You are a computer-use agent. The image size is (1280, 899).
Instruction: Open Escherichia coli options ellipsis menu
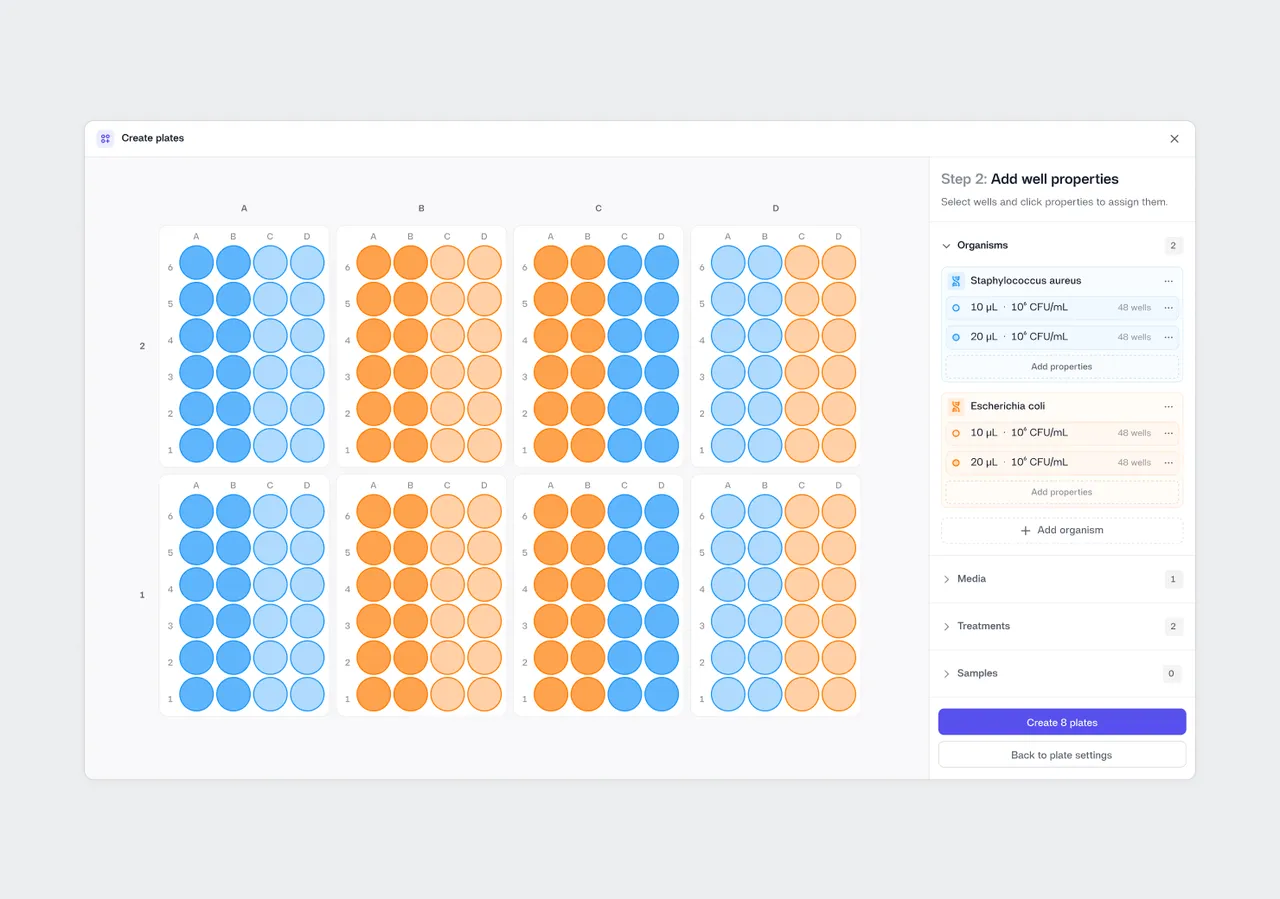point(1168,407)
